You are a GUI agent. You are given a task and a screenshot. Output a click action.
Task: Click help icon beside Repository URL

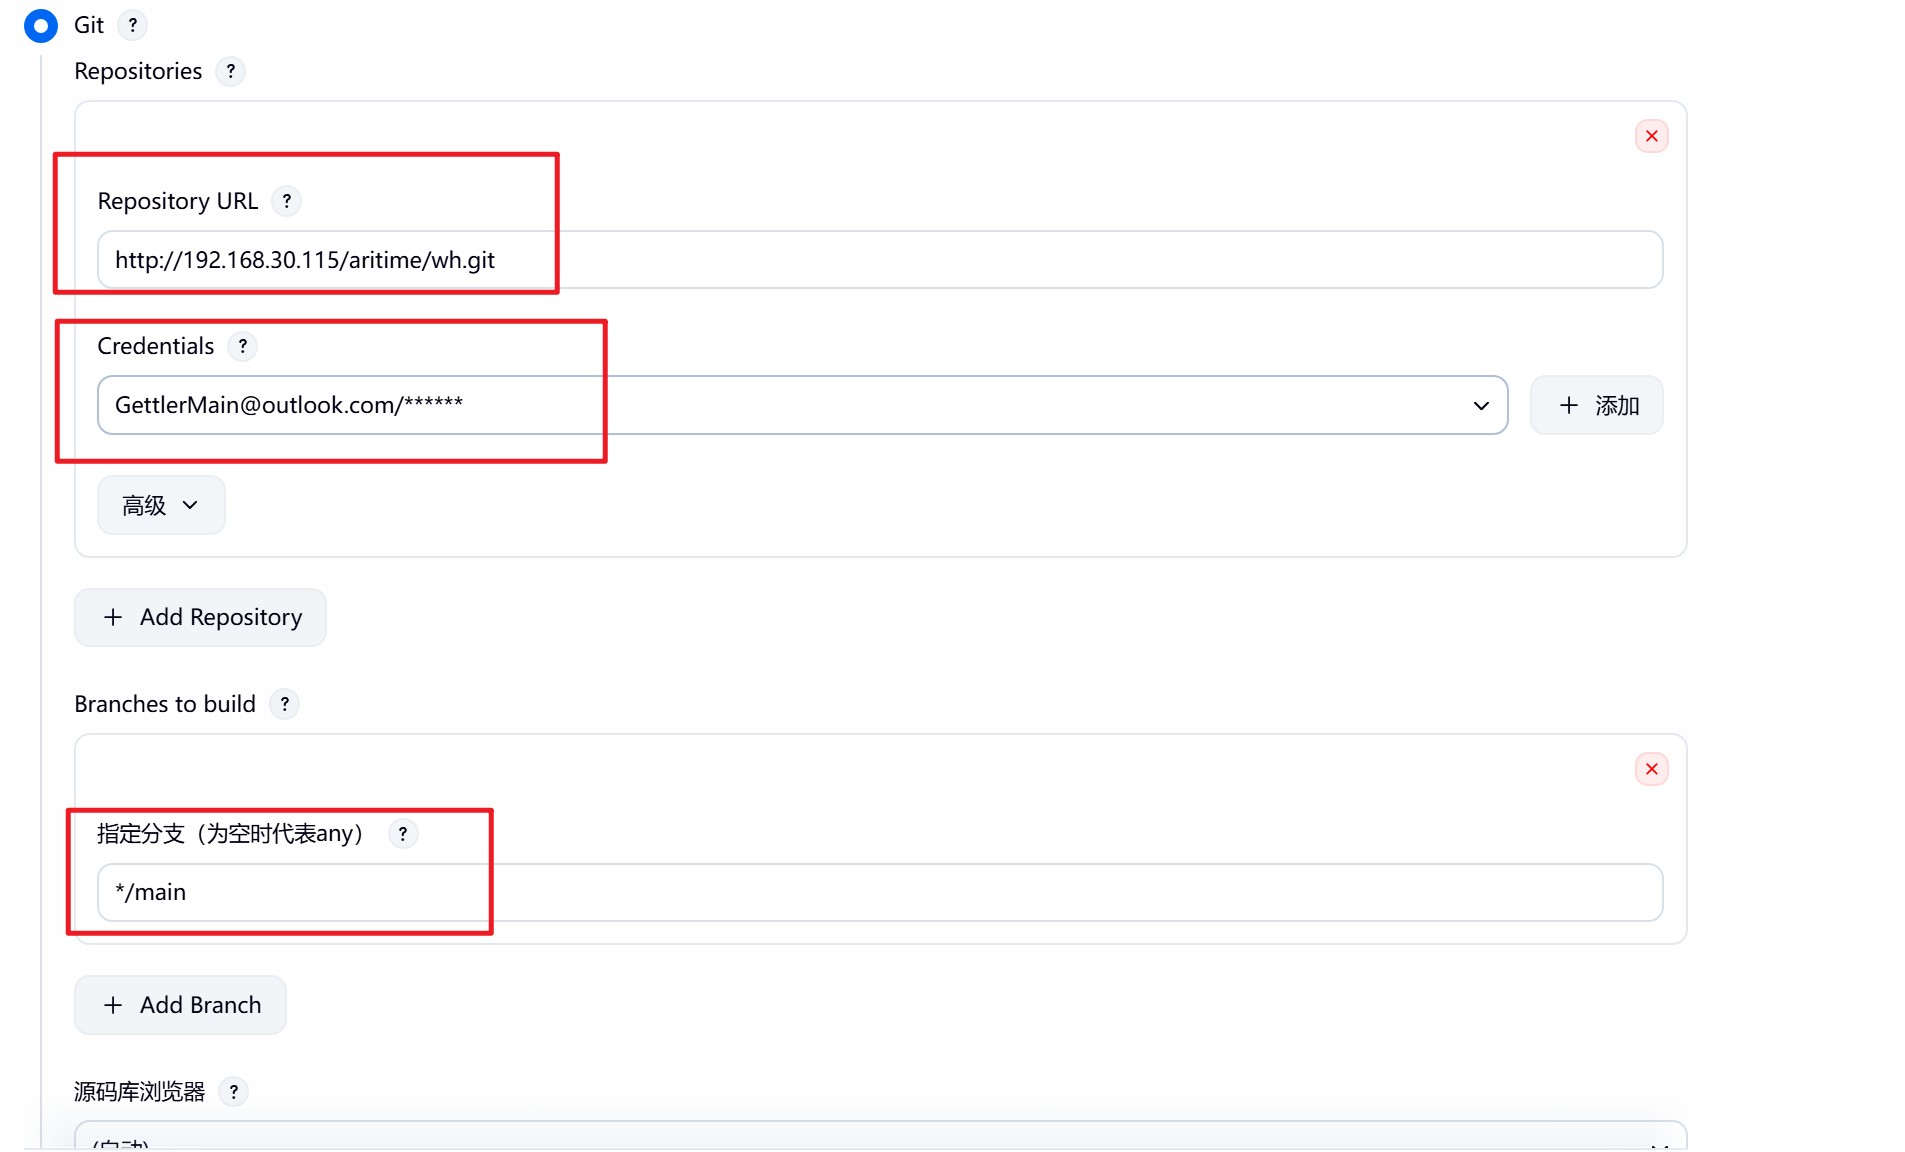tap(287, 201)
